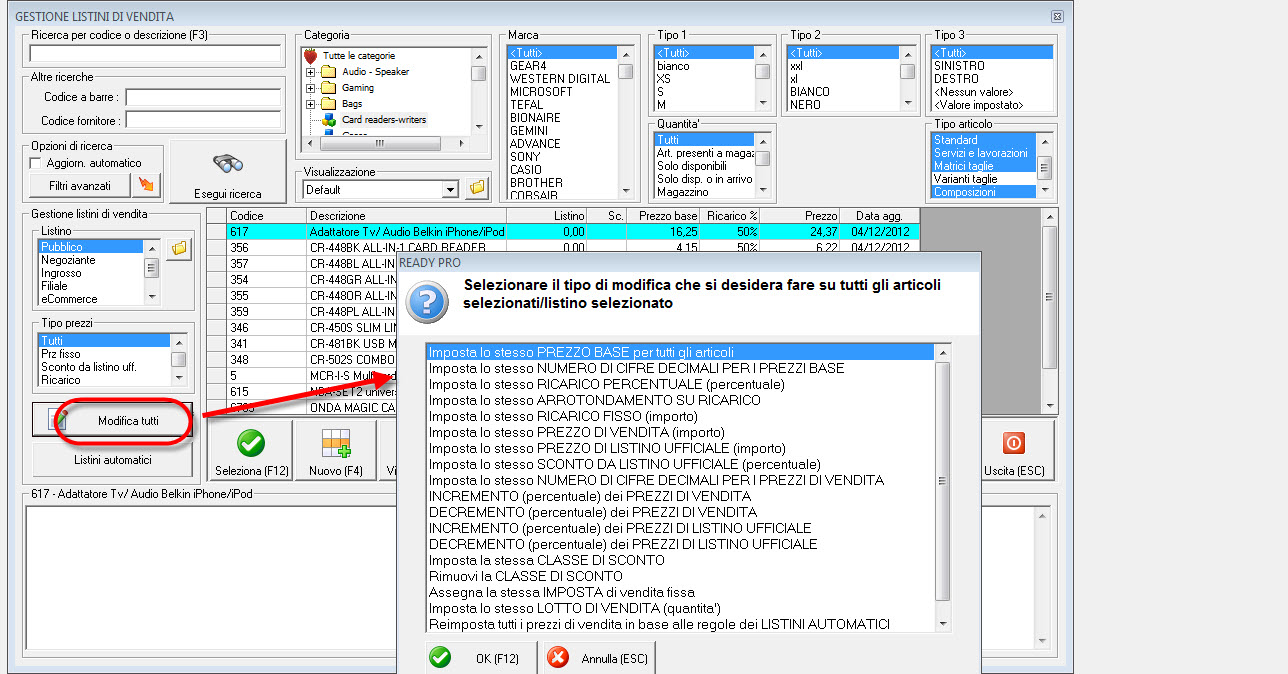Select Imposta lo stesso ARROTONDAMENTO SU RICARICO

[x=679, y=400]
